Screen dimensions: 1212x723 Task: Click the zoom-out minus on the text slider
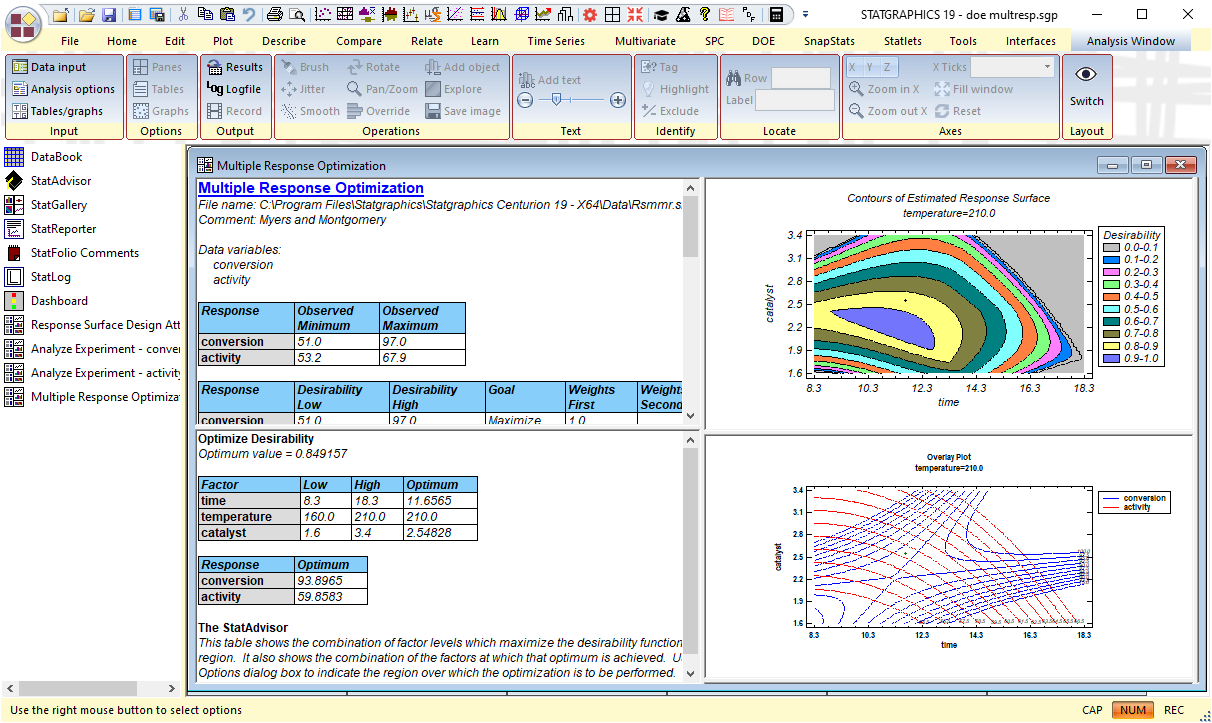(x=526, y=100)
